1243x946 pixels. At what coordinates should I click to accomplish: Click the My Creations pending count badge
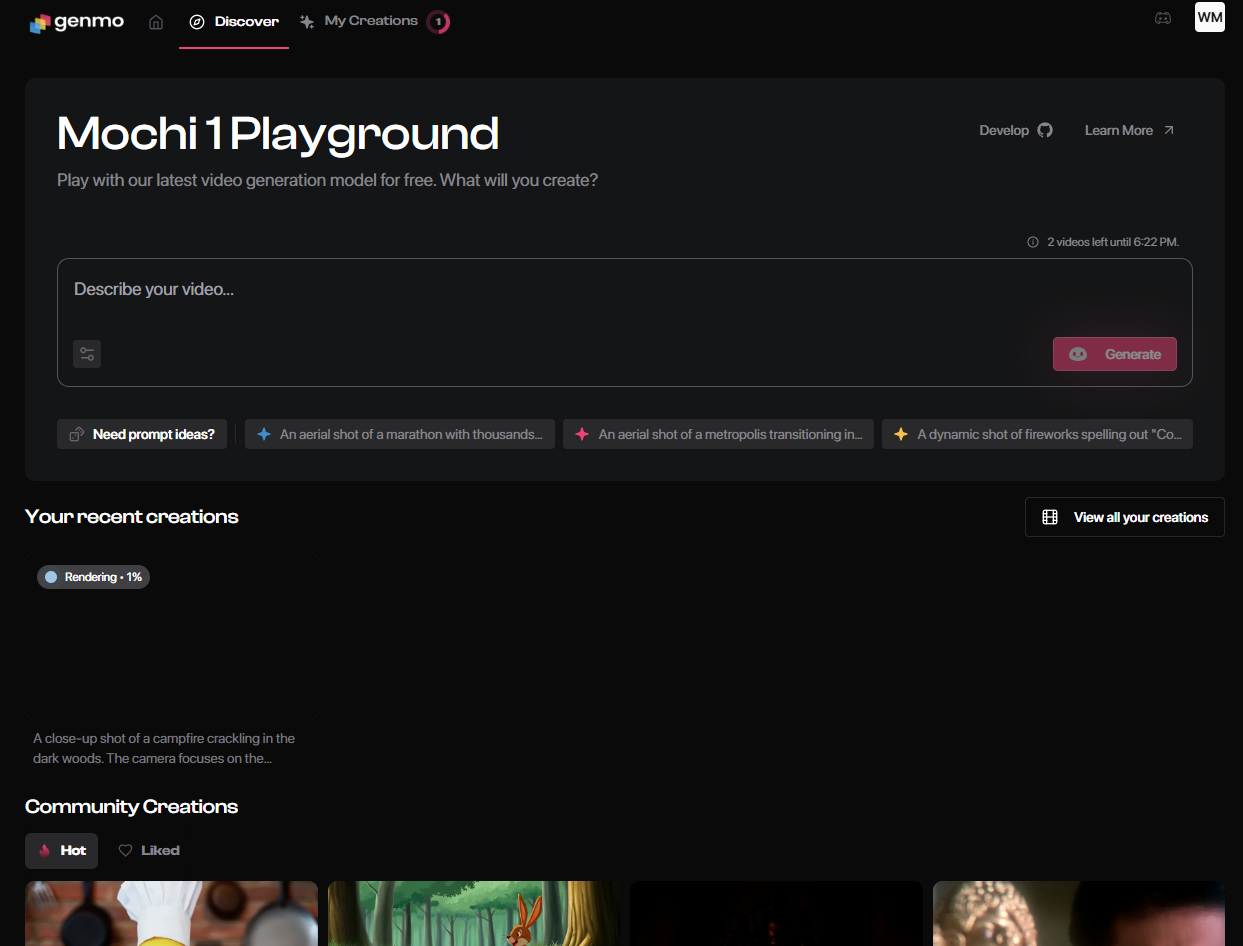[438, 22]
